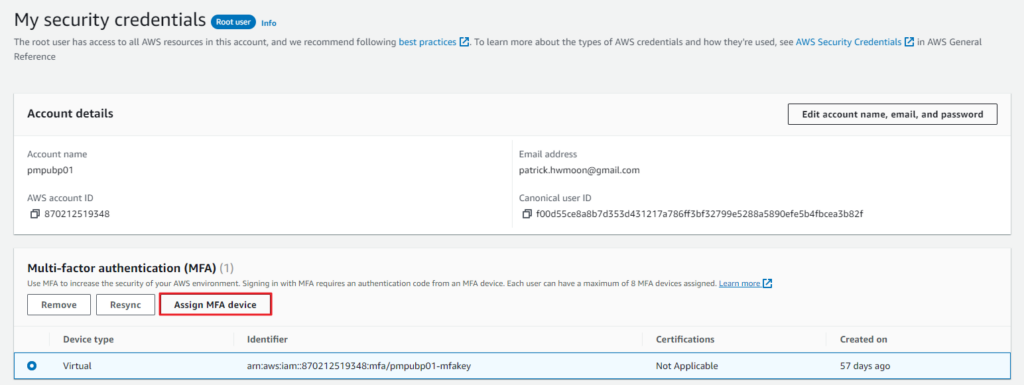Open AWS Security Credentials reference link
The image size is (1024, 385).
pyautogui.click(x=848, y=42)
